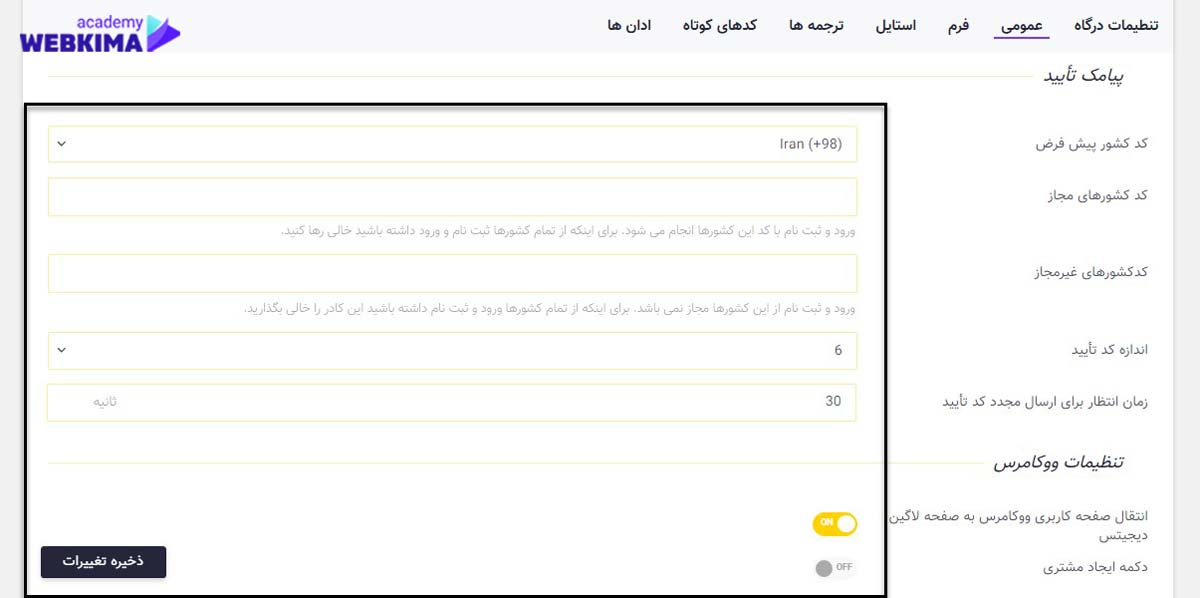Screen dimensions: 1200x598
Task: Expand the verification code length dropdown showing 6
Action: click(452, 351)
